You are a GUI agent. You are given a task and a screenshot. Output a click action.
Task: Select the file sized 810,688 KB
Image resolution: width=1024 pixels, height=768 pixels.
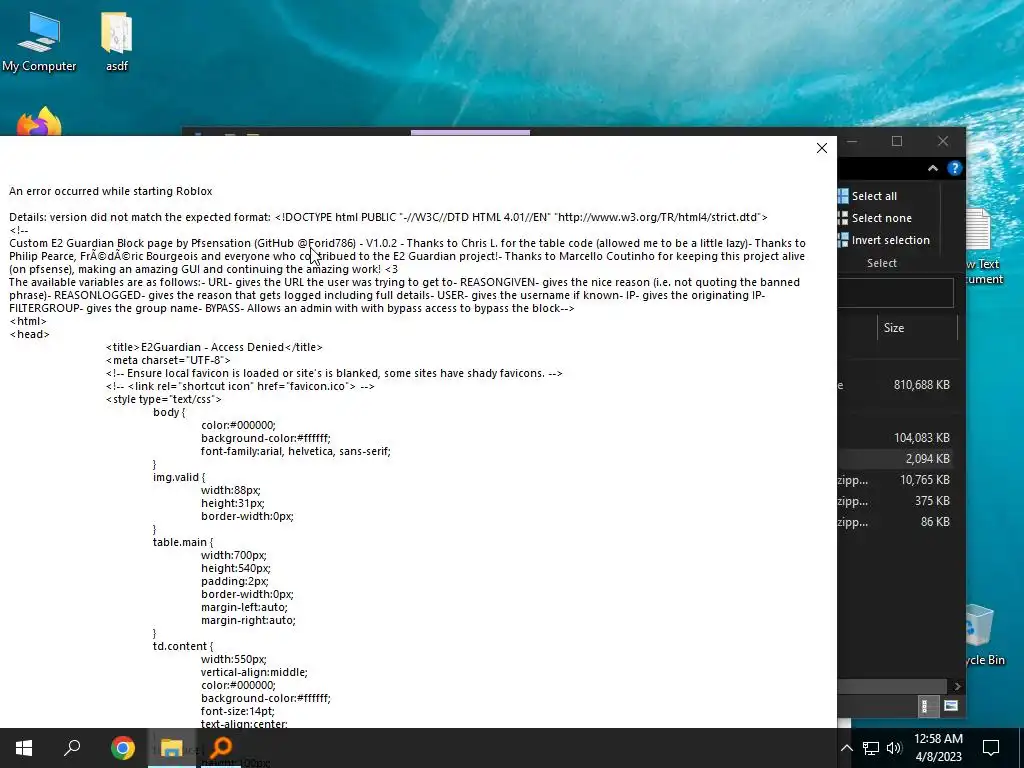pyautogui.click(x=894, y=385)
